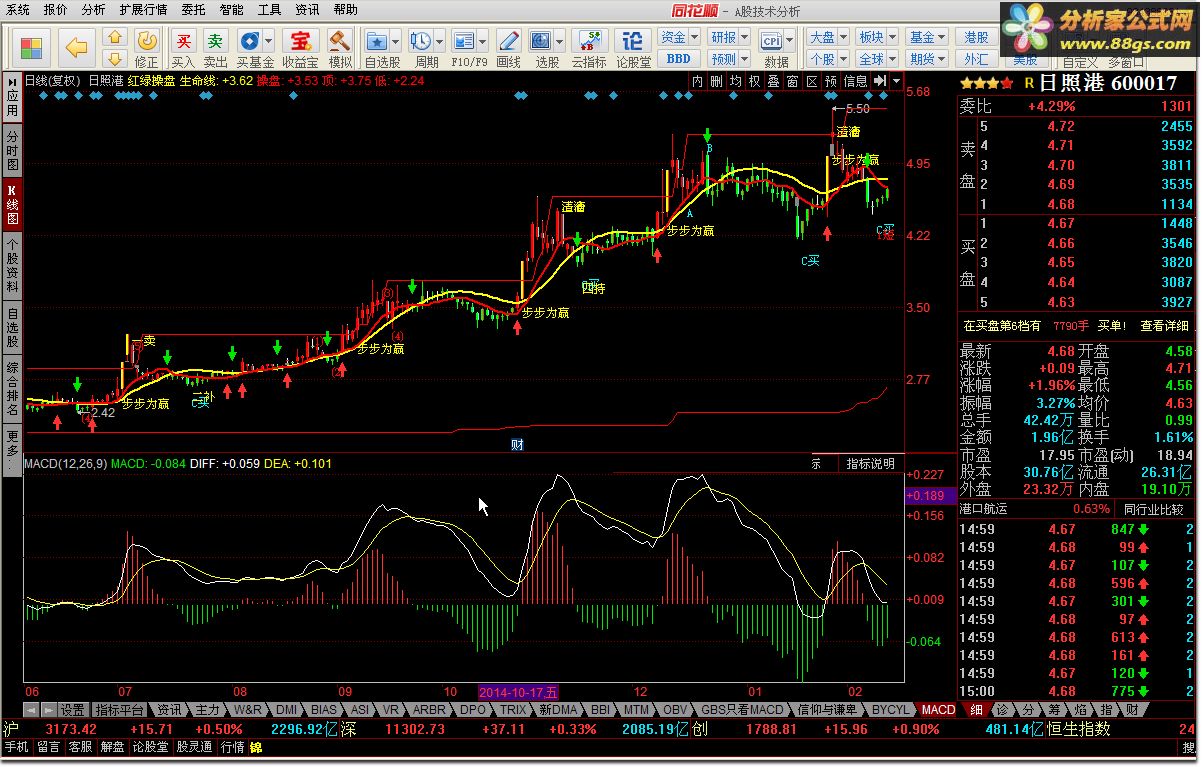Screen dimensions: 1202x767
Task: Toggle 区 range option
Action: pyautogui.click(x=812, y=82)
